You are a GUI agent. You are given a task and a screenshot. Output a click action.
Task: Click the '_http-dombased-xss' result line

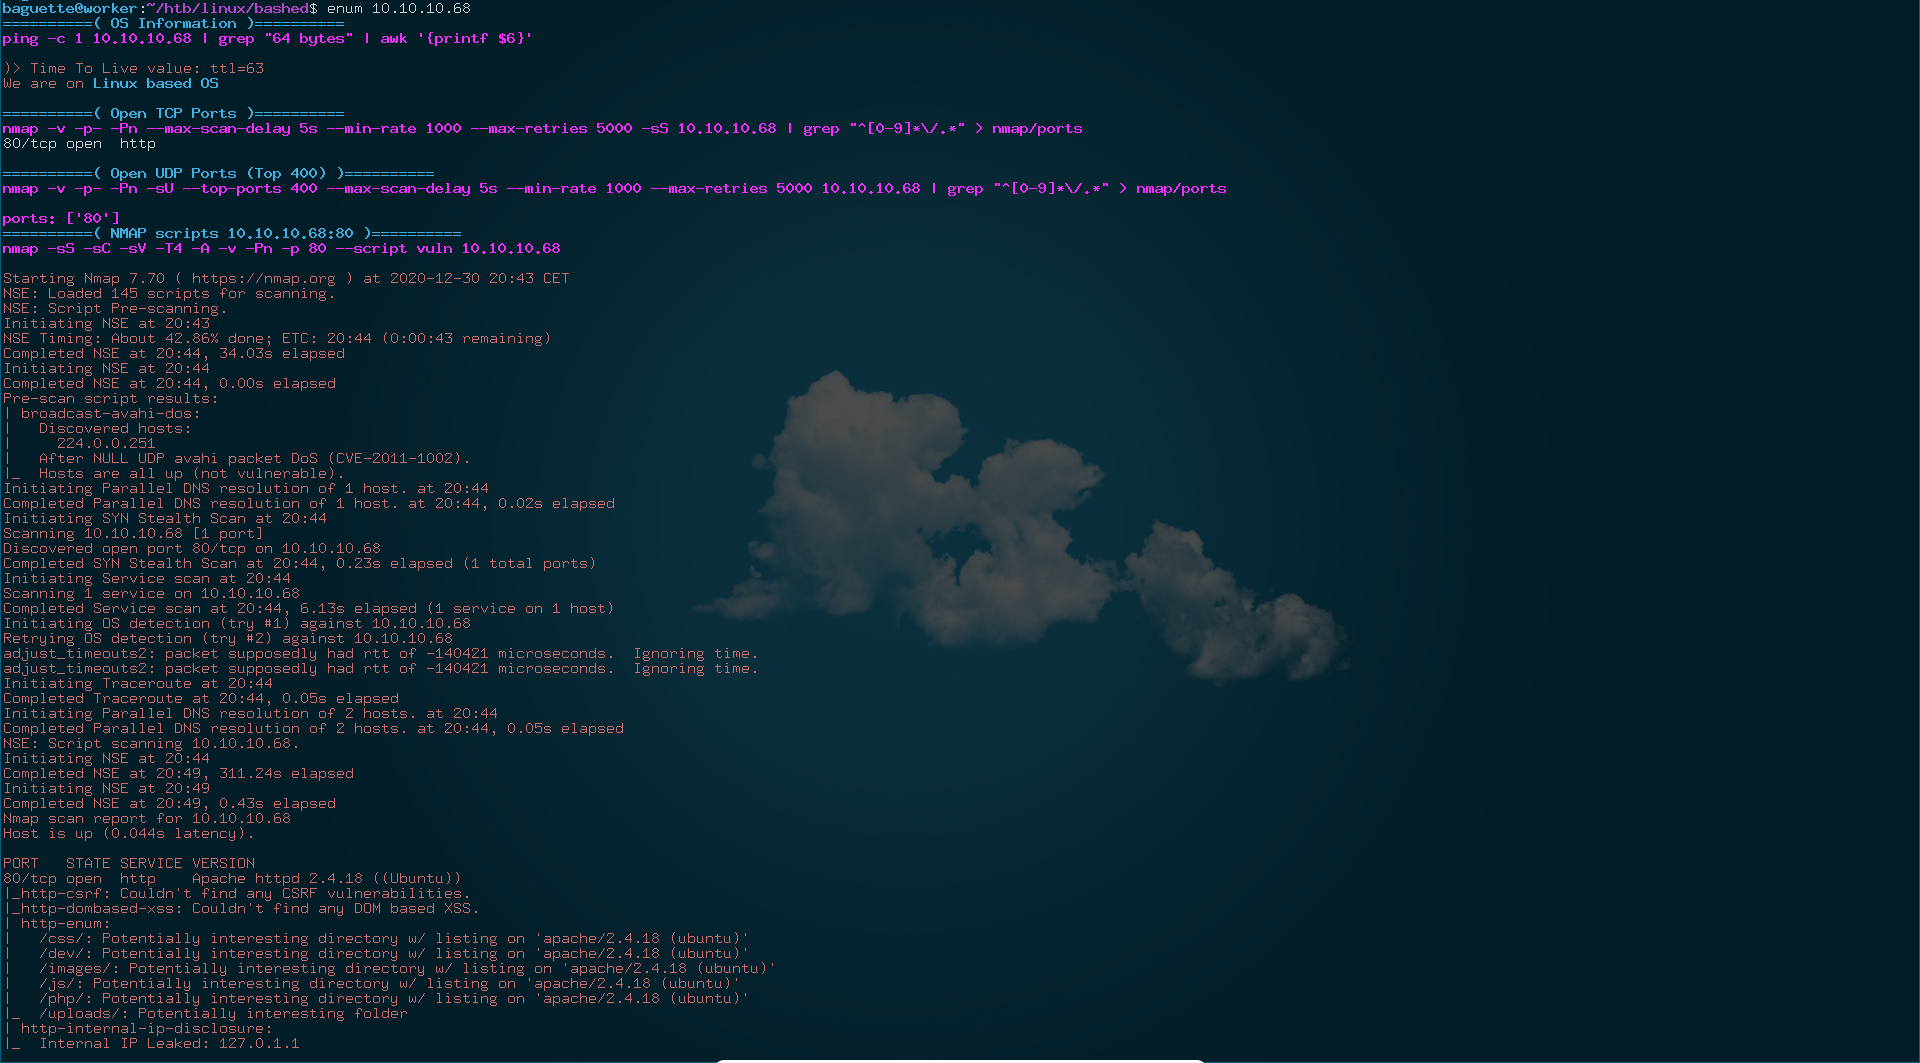coord(241,908)
